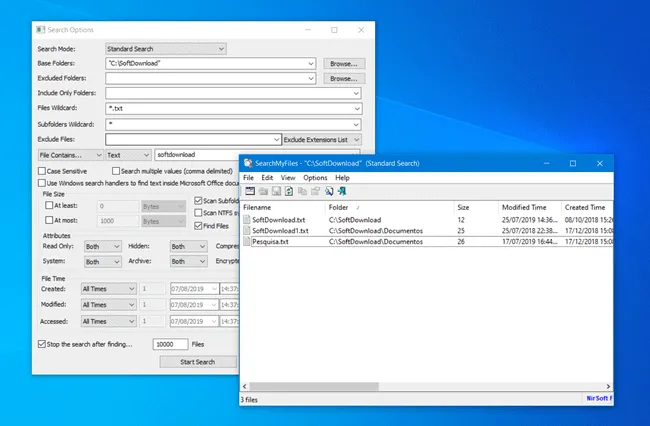Expand Excluded Folders dropdown
The width and height of the screenshot is (650, 426).
click(x=310, y=78)
